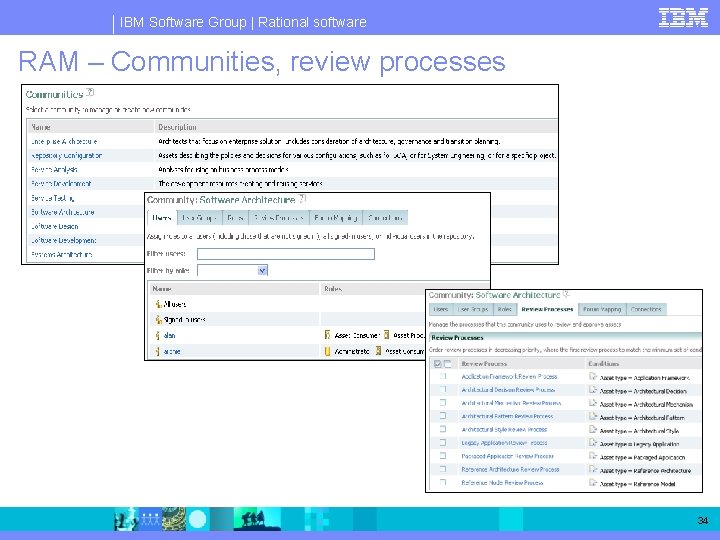Click the user icon beside archie
Viewport: 720px width, 540px height.
pos(158,351)
